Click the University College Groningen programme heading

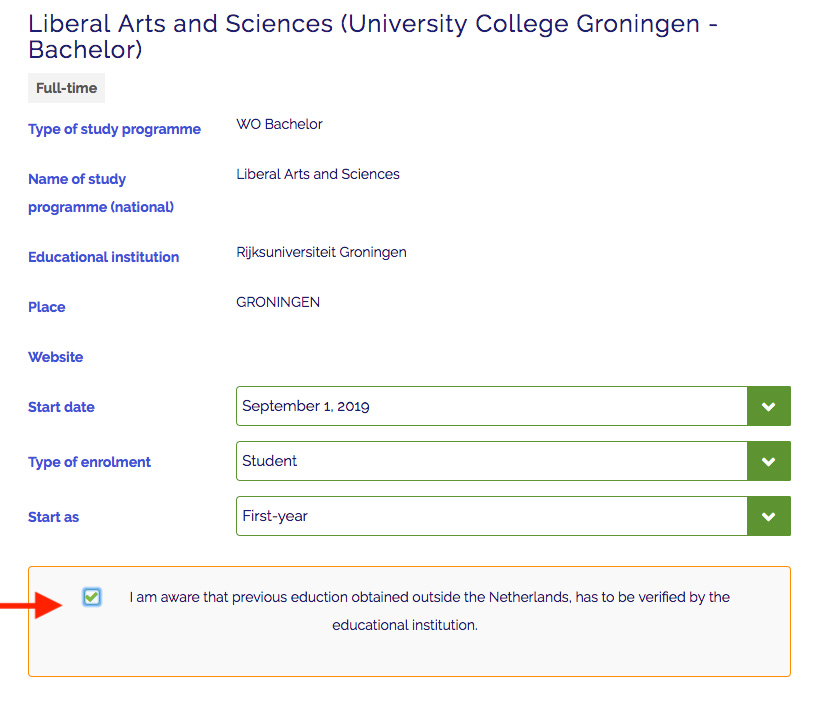pyautogui.click(x=372, y=36)
